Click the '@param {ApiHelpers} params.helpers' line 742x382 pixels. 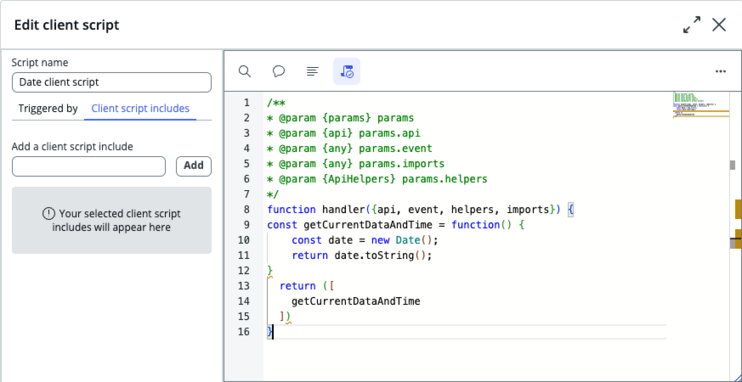(377, 179)
